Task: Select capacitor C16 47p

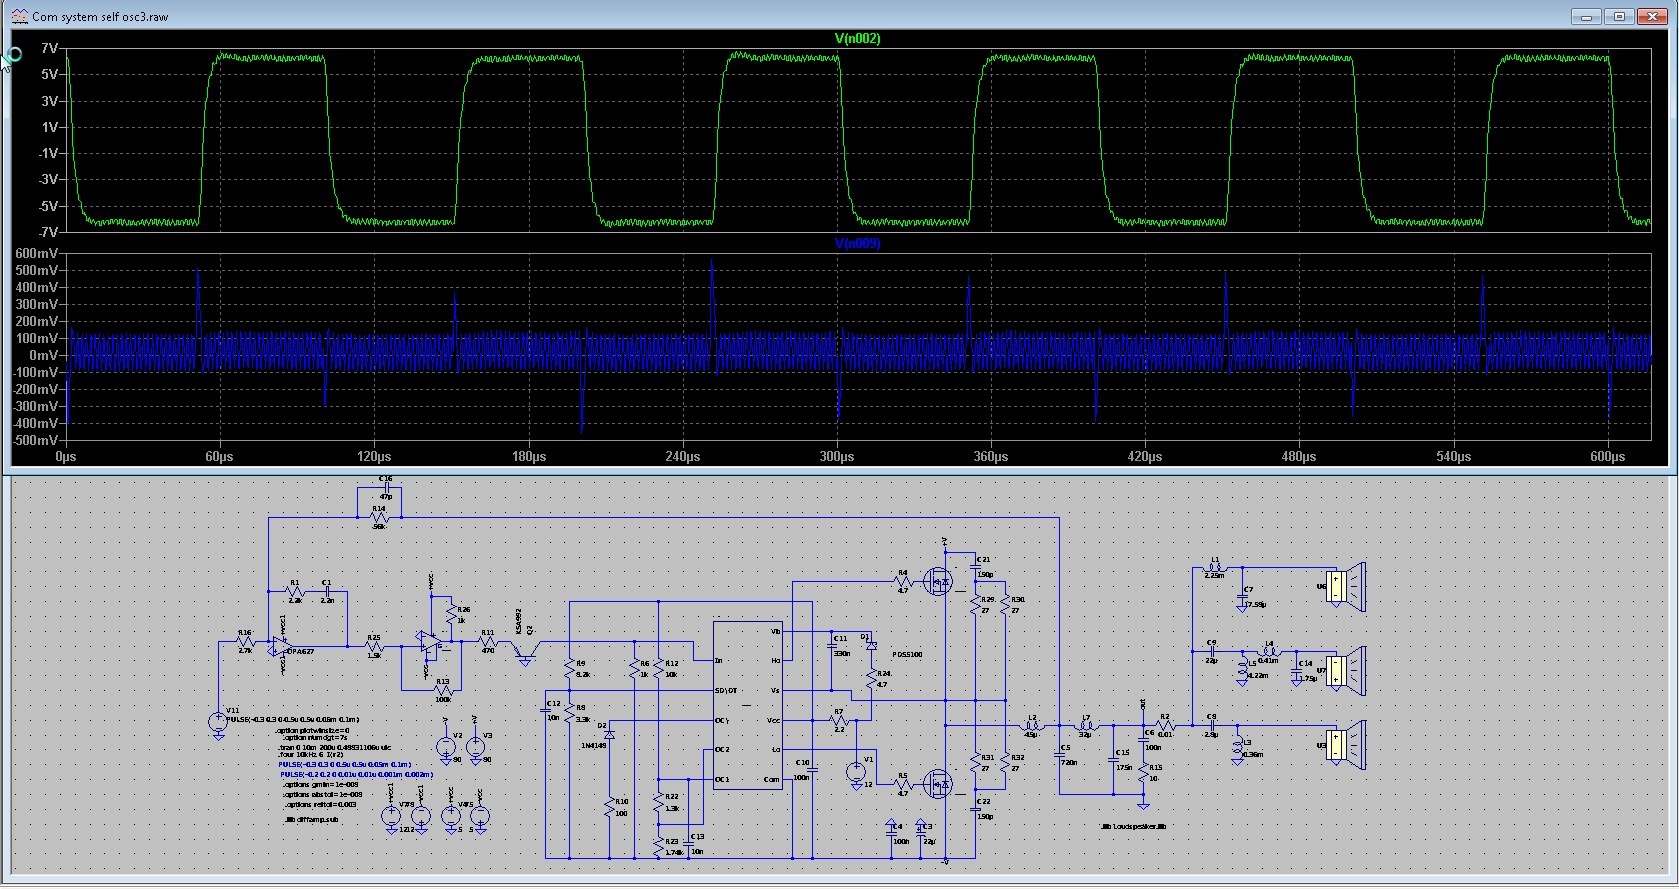Action: tap(386, 487)
